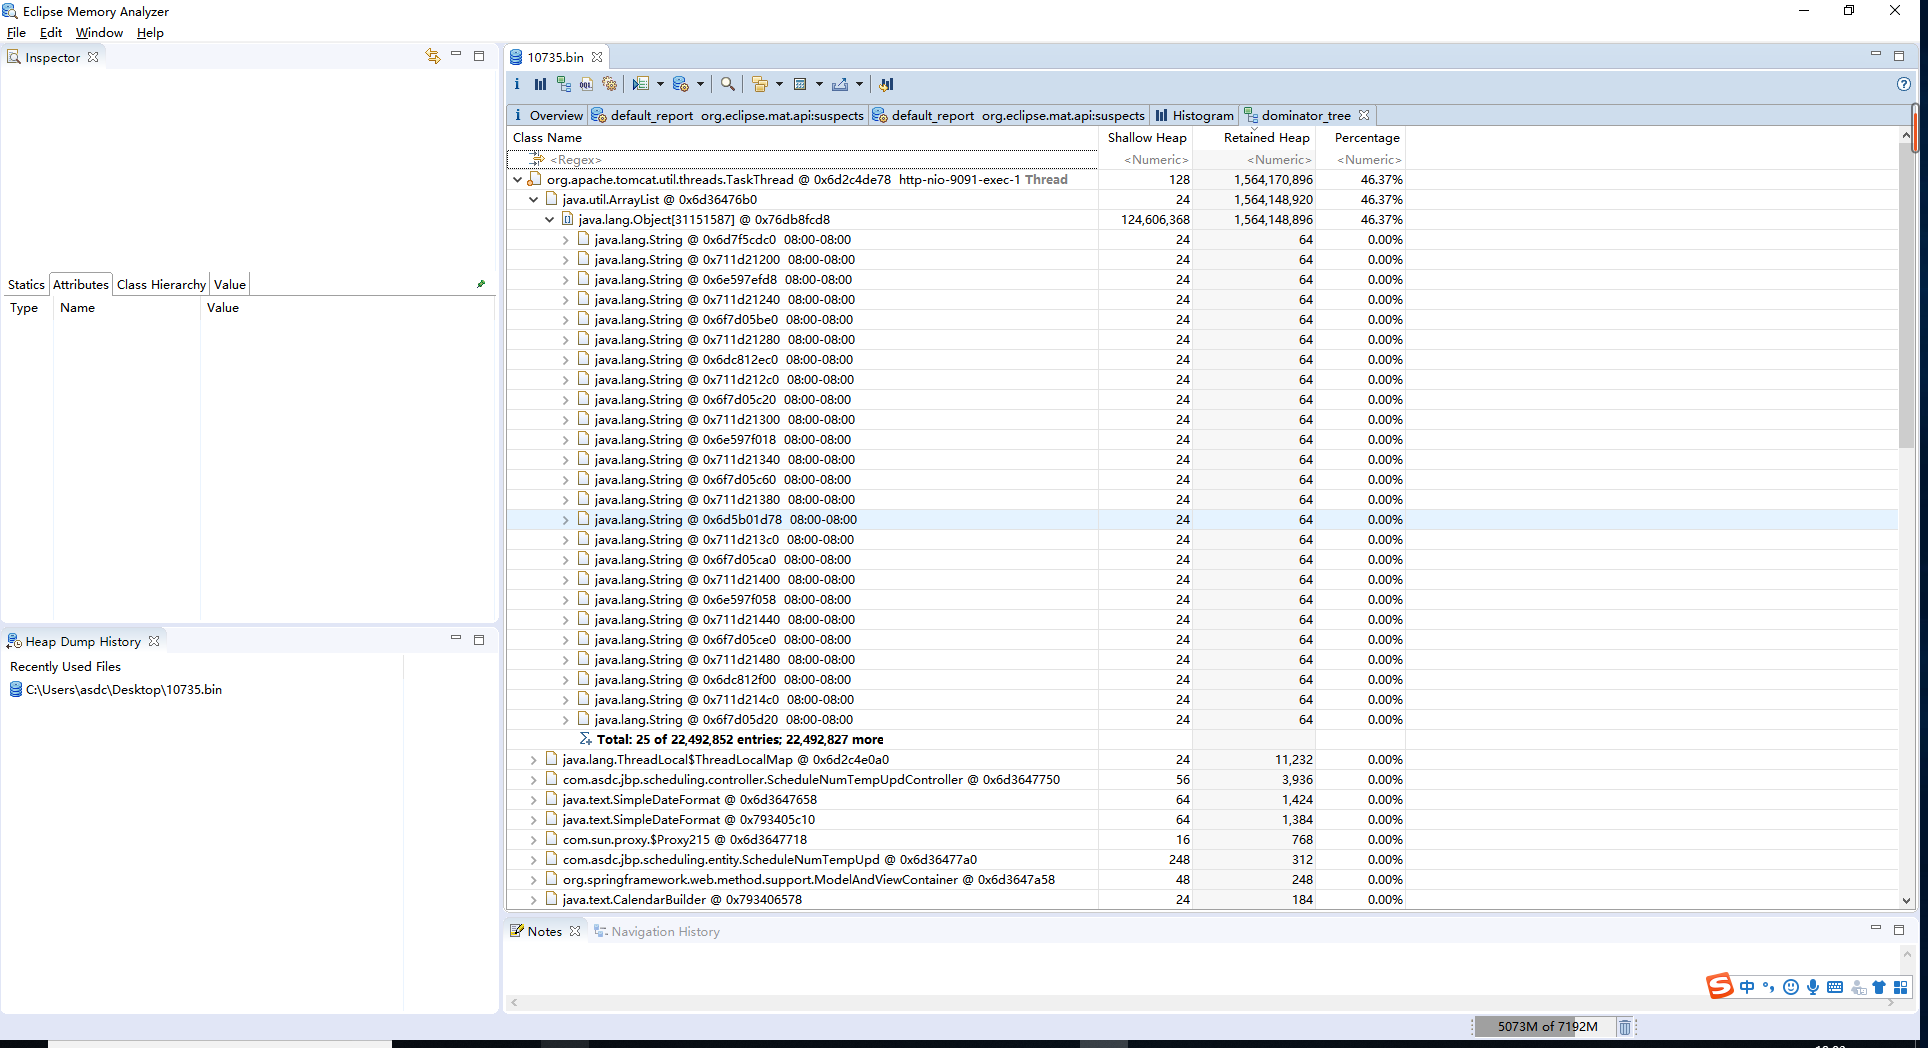
Task: Switch to the Histogram tab
Action: [x=1194, y=115]
